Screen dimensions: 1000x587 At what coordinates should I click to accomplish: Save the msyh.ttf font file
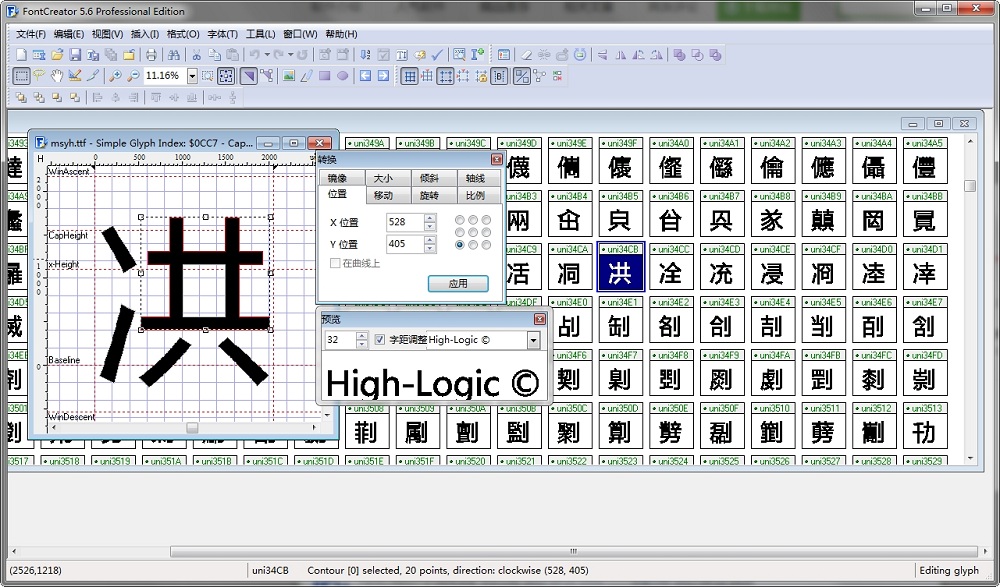point(74,53)
